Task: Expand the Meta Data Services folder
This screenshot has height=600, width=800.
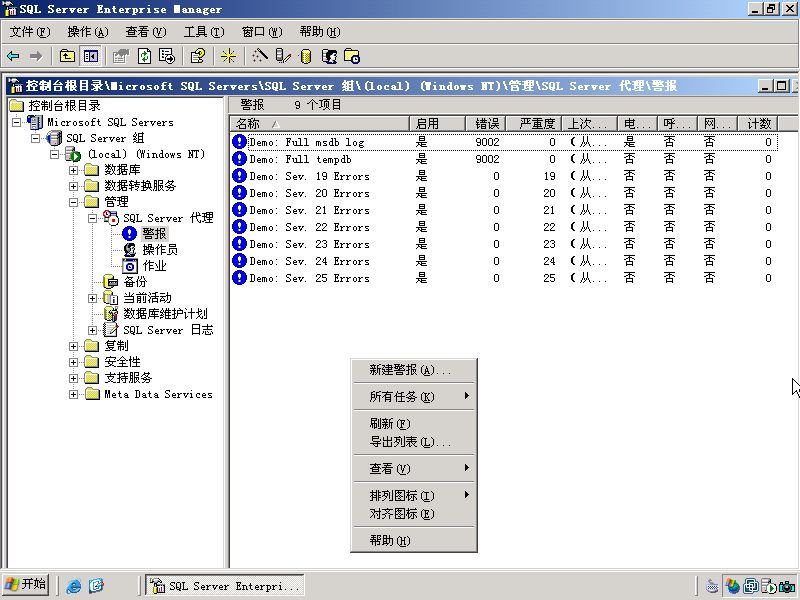Action: [x=73, y=394]
